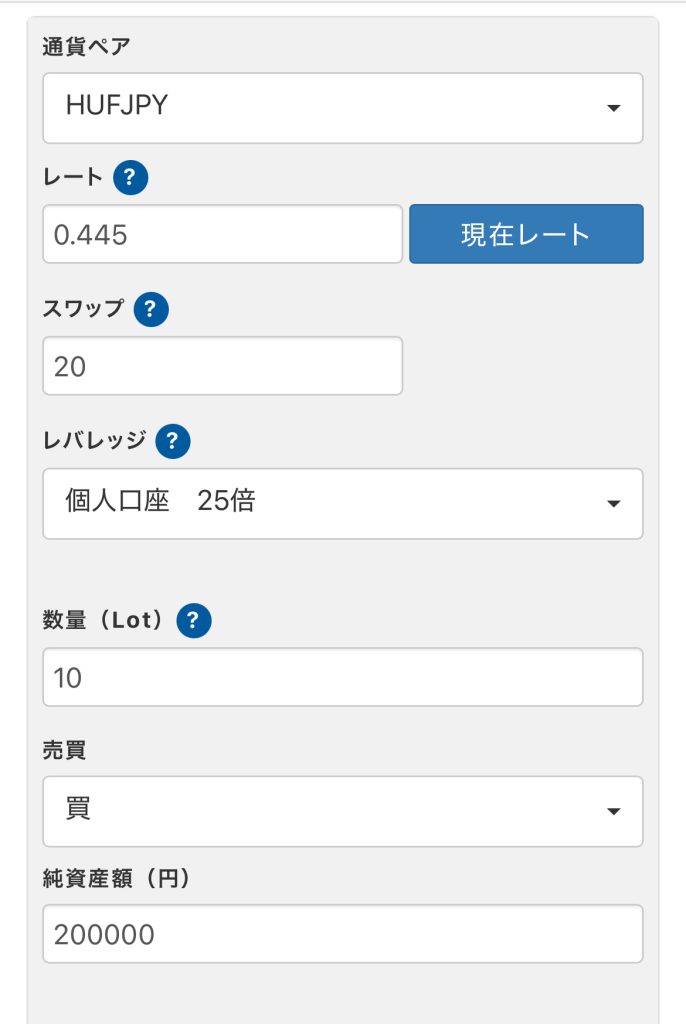Click the 現在レート button
The image size is (686, 1024).
526,234
